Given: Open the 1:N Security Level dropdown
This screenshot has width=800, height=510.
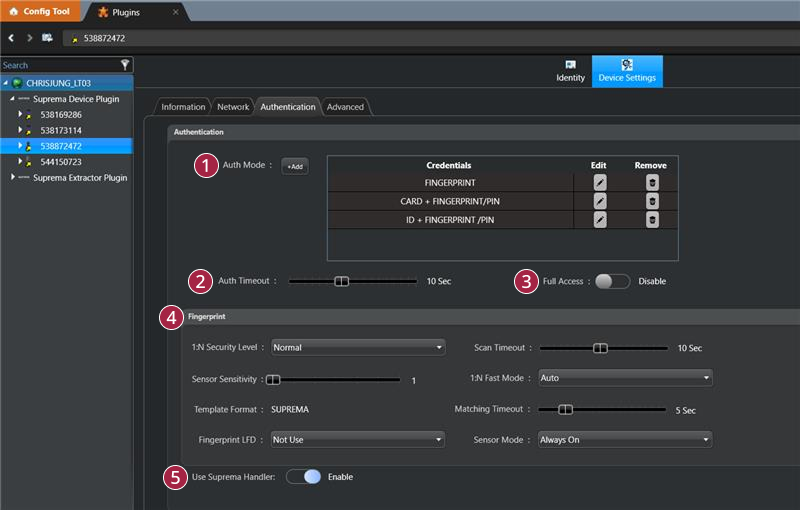Looking at the screenshot, I should [x=357, y=348].
